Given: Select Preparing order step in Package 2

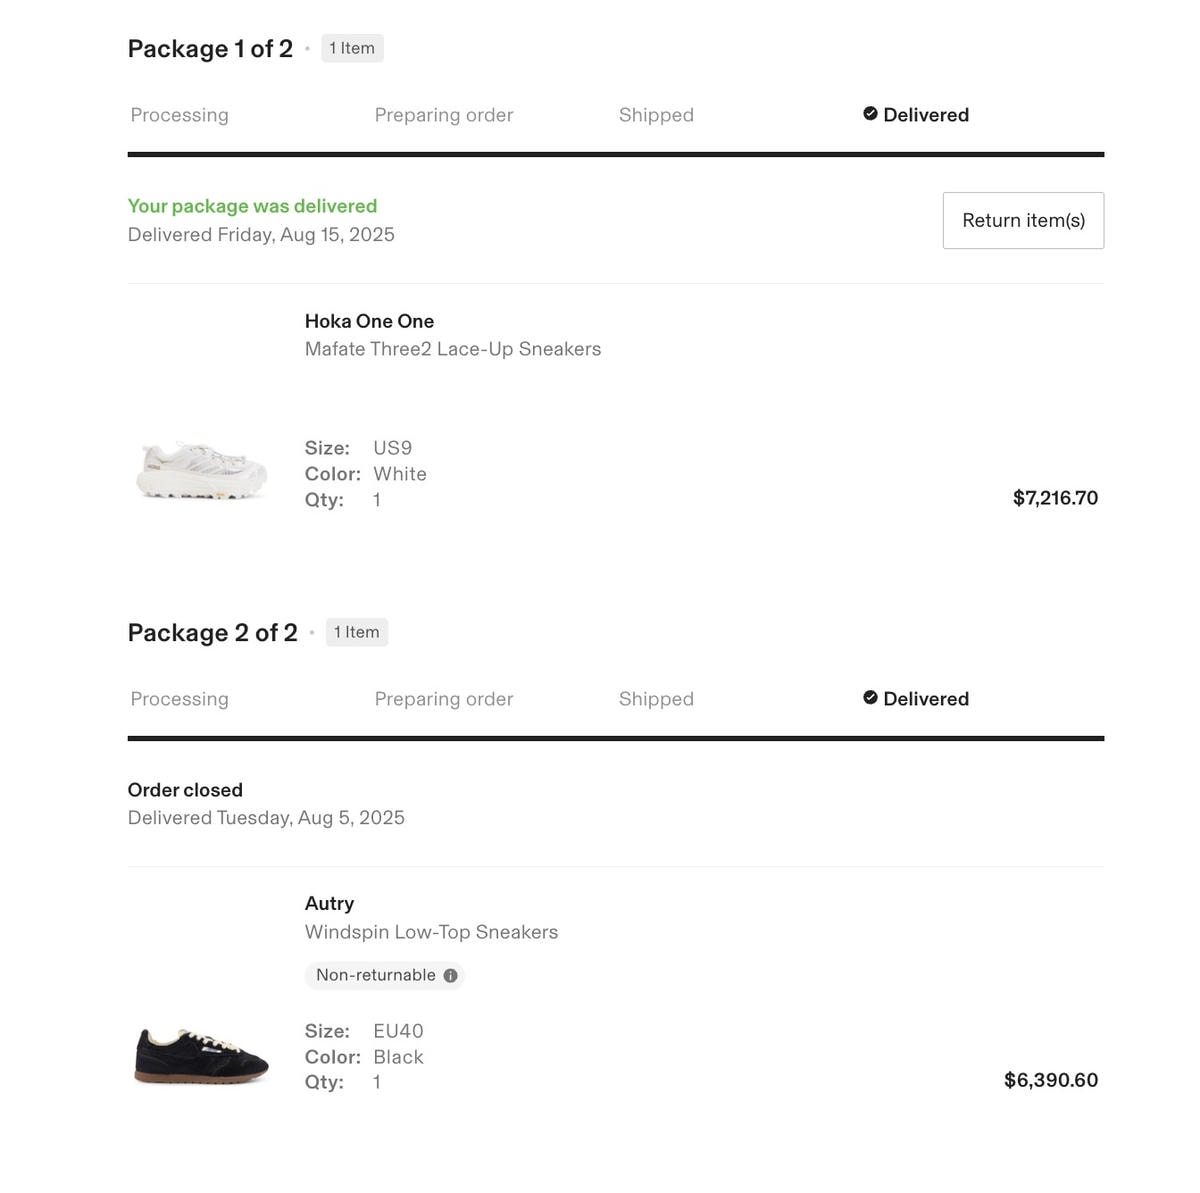Looking at the screenshot, I should [x=443, y=699].
